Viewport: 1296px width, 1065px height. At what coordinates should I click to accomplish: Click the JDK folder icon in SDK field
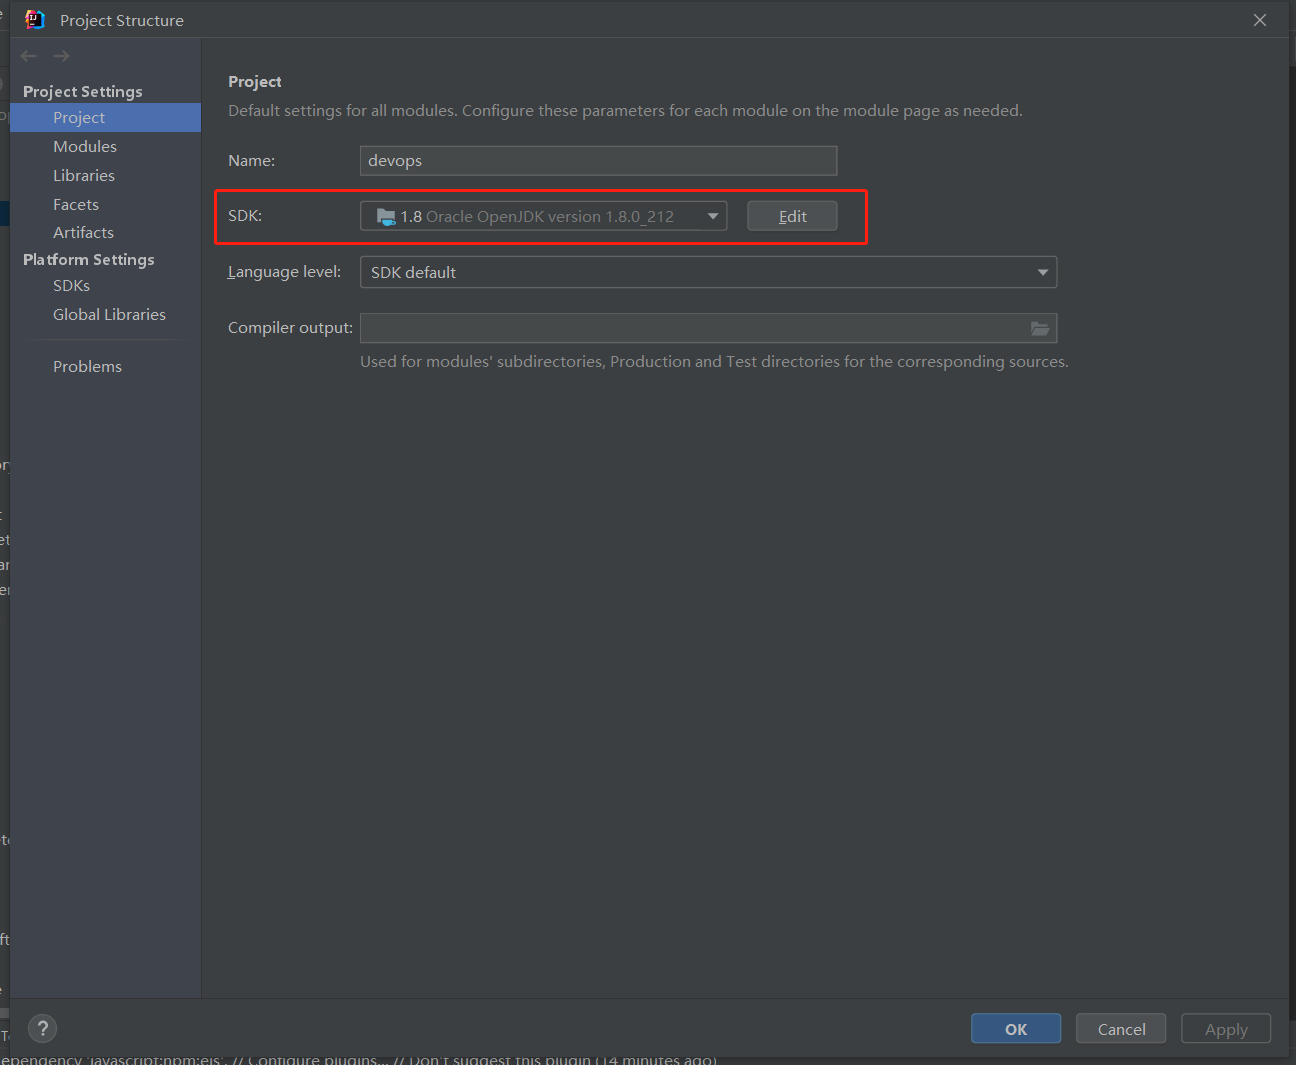385,217
